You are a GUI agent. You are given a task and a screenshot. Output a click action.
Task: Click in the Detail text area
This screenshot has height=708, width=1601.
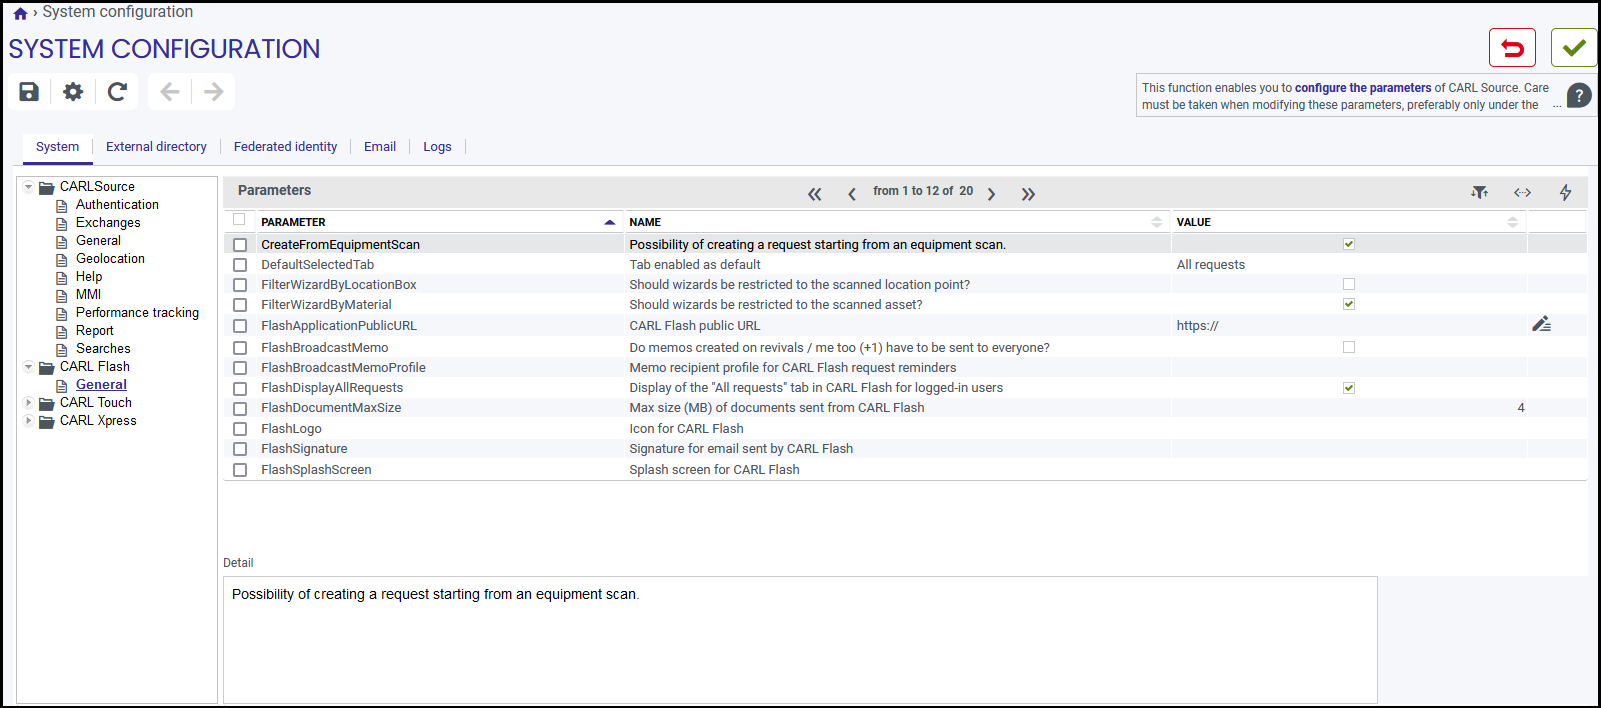800,640
